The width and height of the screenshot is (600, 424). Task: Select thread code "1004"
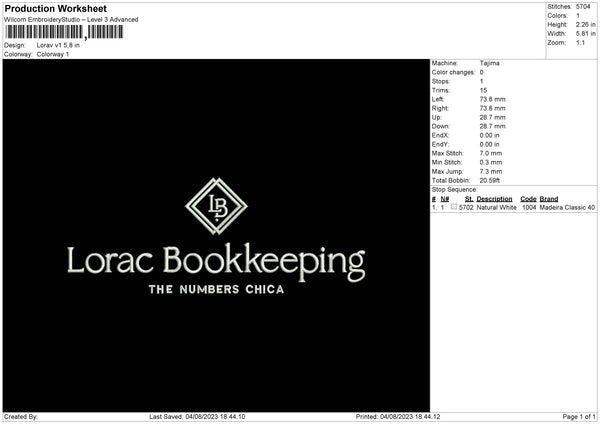[x=529, y=207]
